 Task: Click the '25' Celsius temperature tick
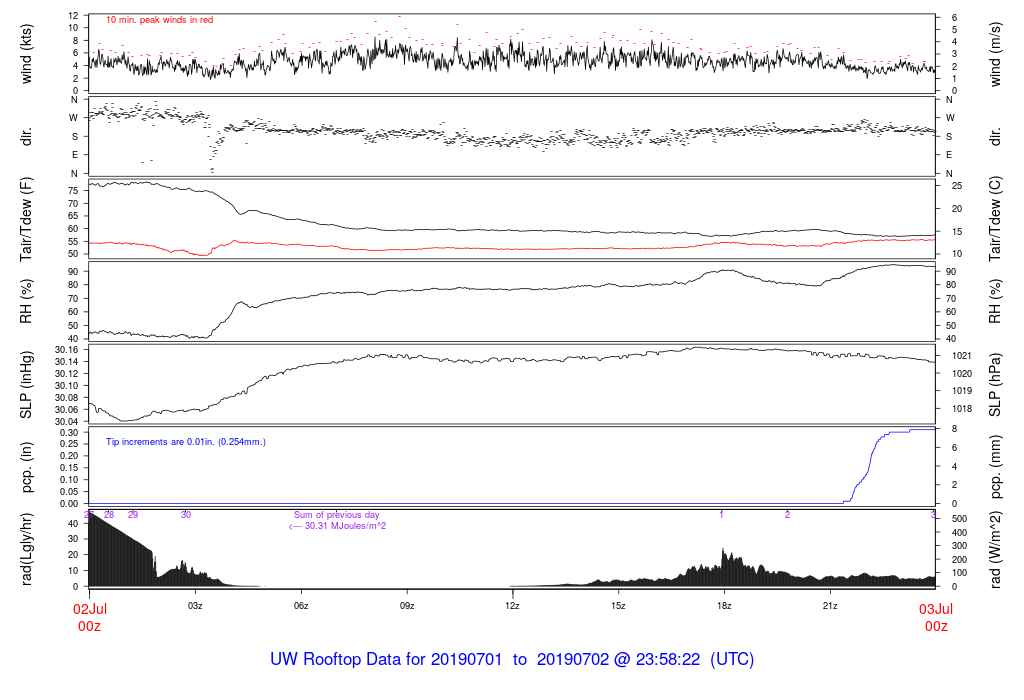[957, 186]
